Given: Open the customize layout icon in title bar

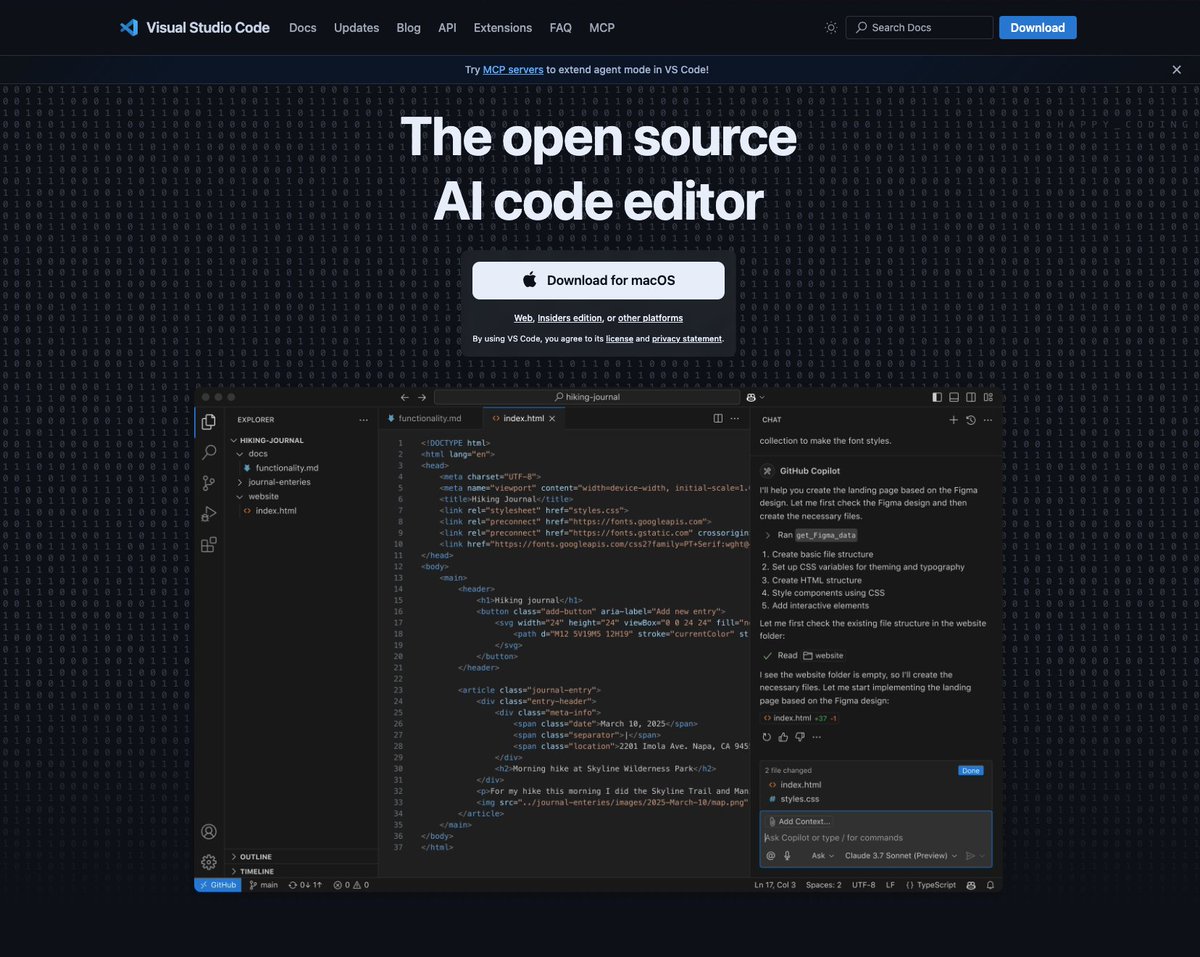Looking at the screenshot, I should pyautogui.click(x=987, y=397).
